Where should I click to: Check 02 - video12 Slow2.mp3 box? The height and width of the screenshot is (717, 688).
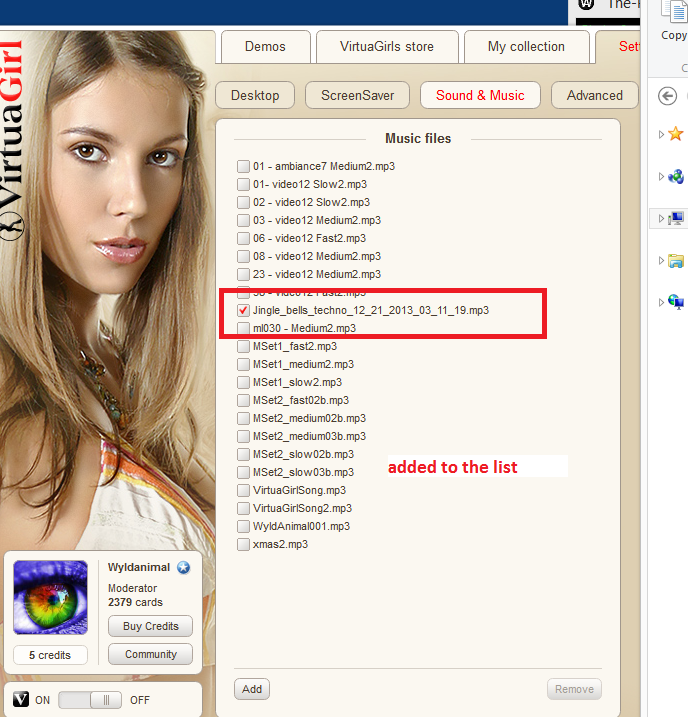pos(243,202)
